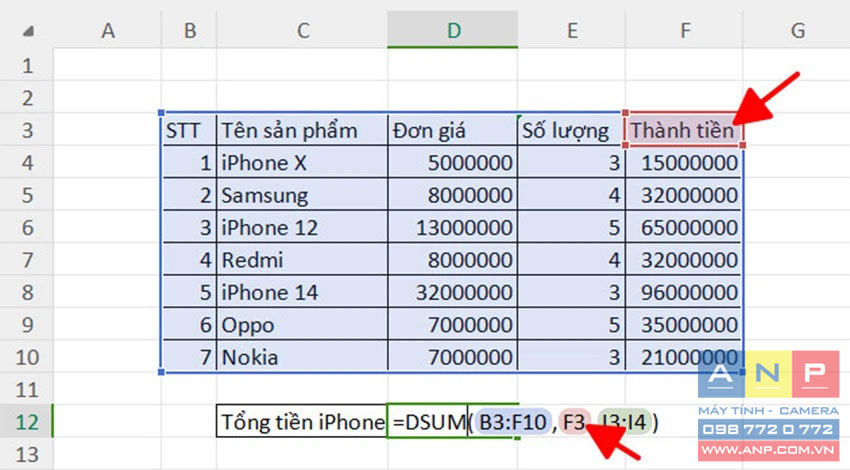Click the "Thành tiền" header cell
The height and width of the screenshot is (470, 850).
click(684, 130)
